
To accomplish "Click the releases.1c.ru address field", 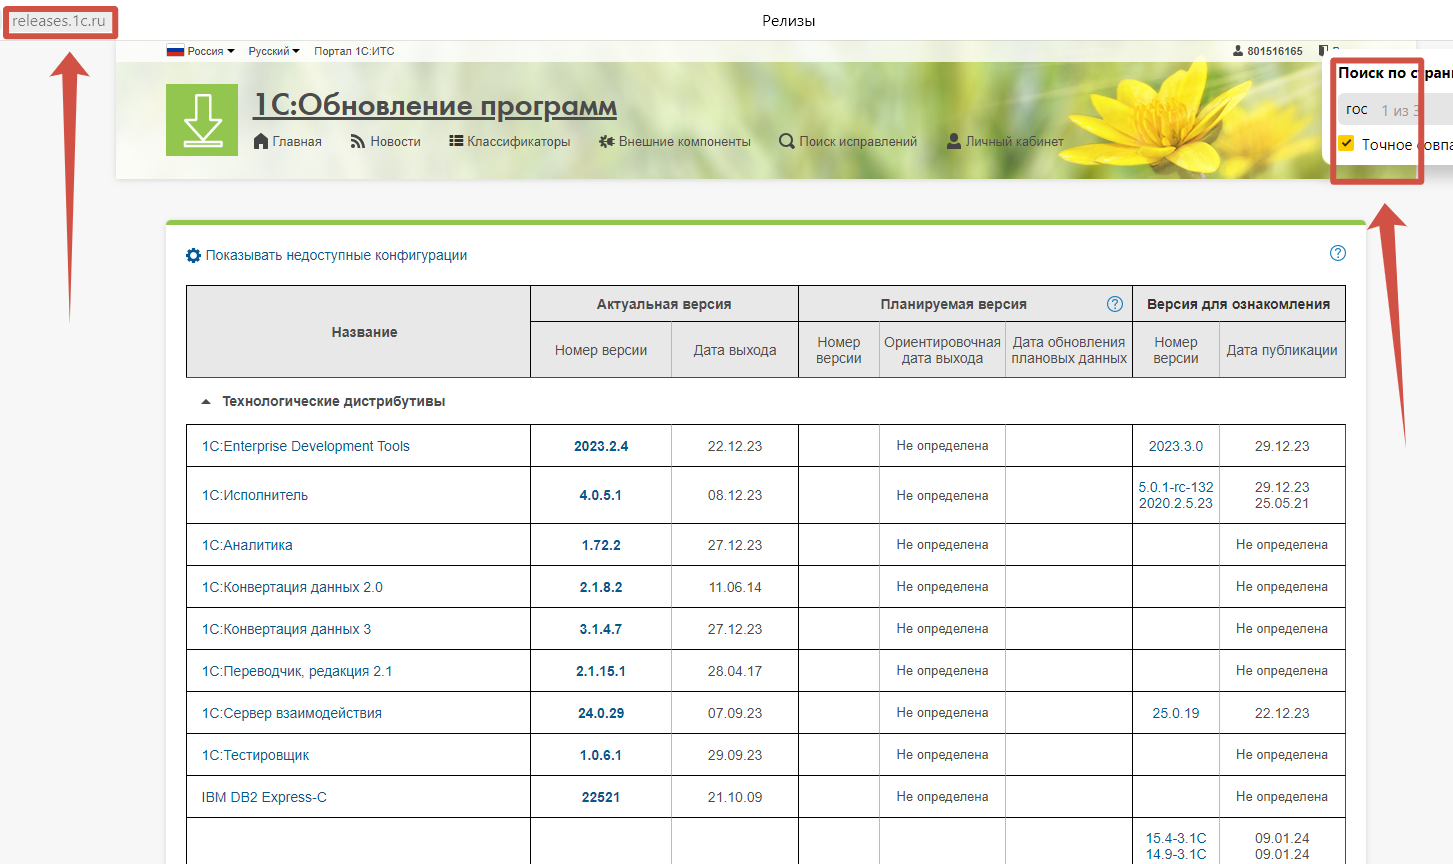I will coord(59,21).
